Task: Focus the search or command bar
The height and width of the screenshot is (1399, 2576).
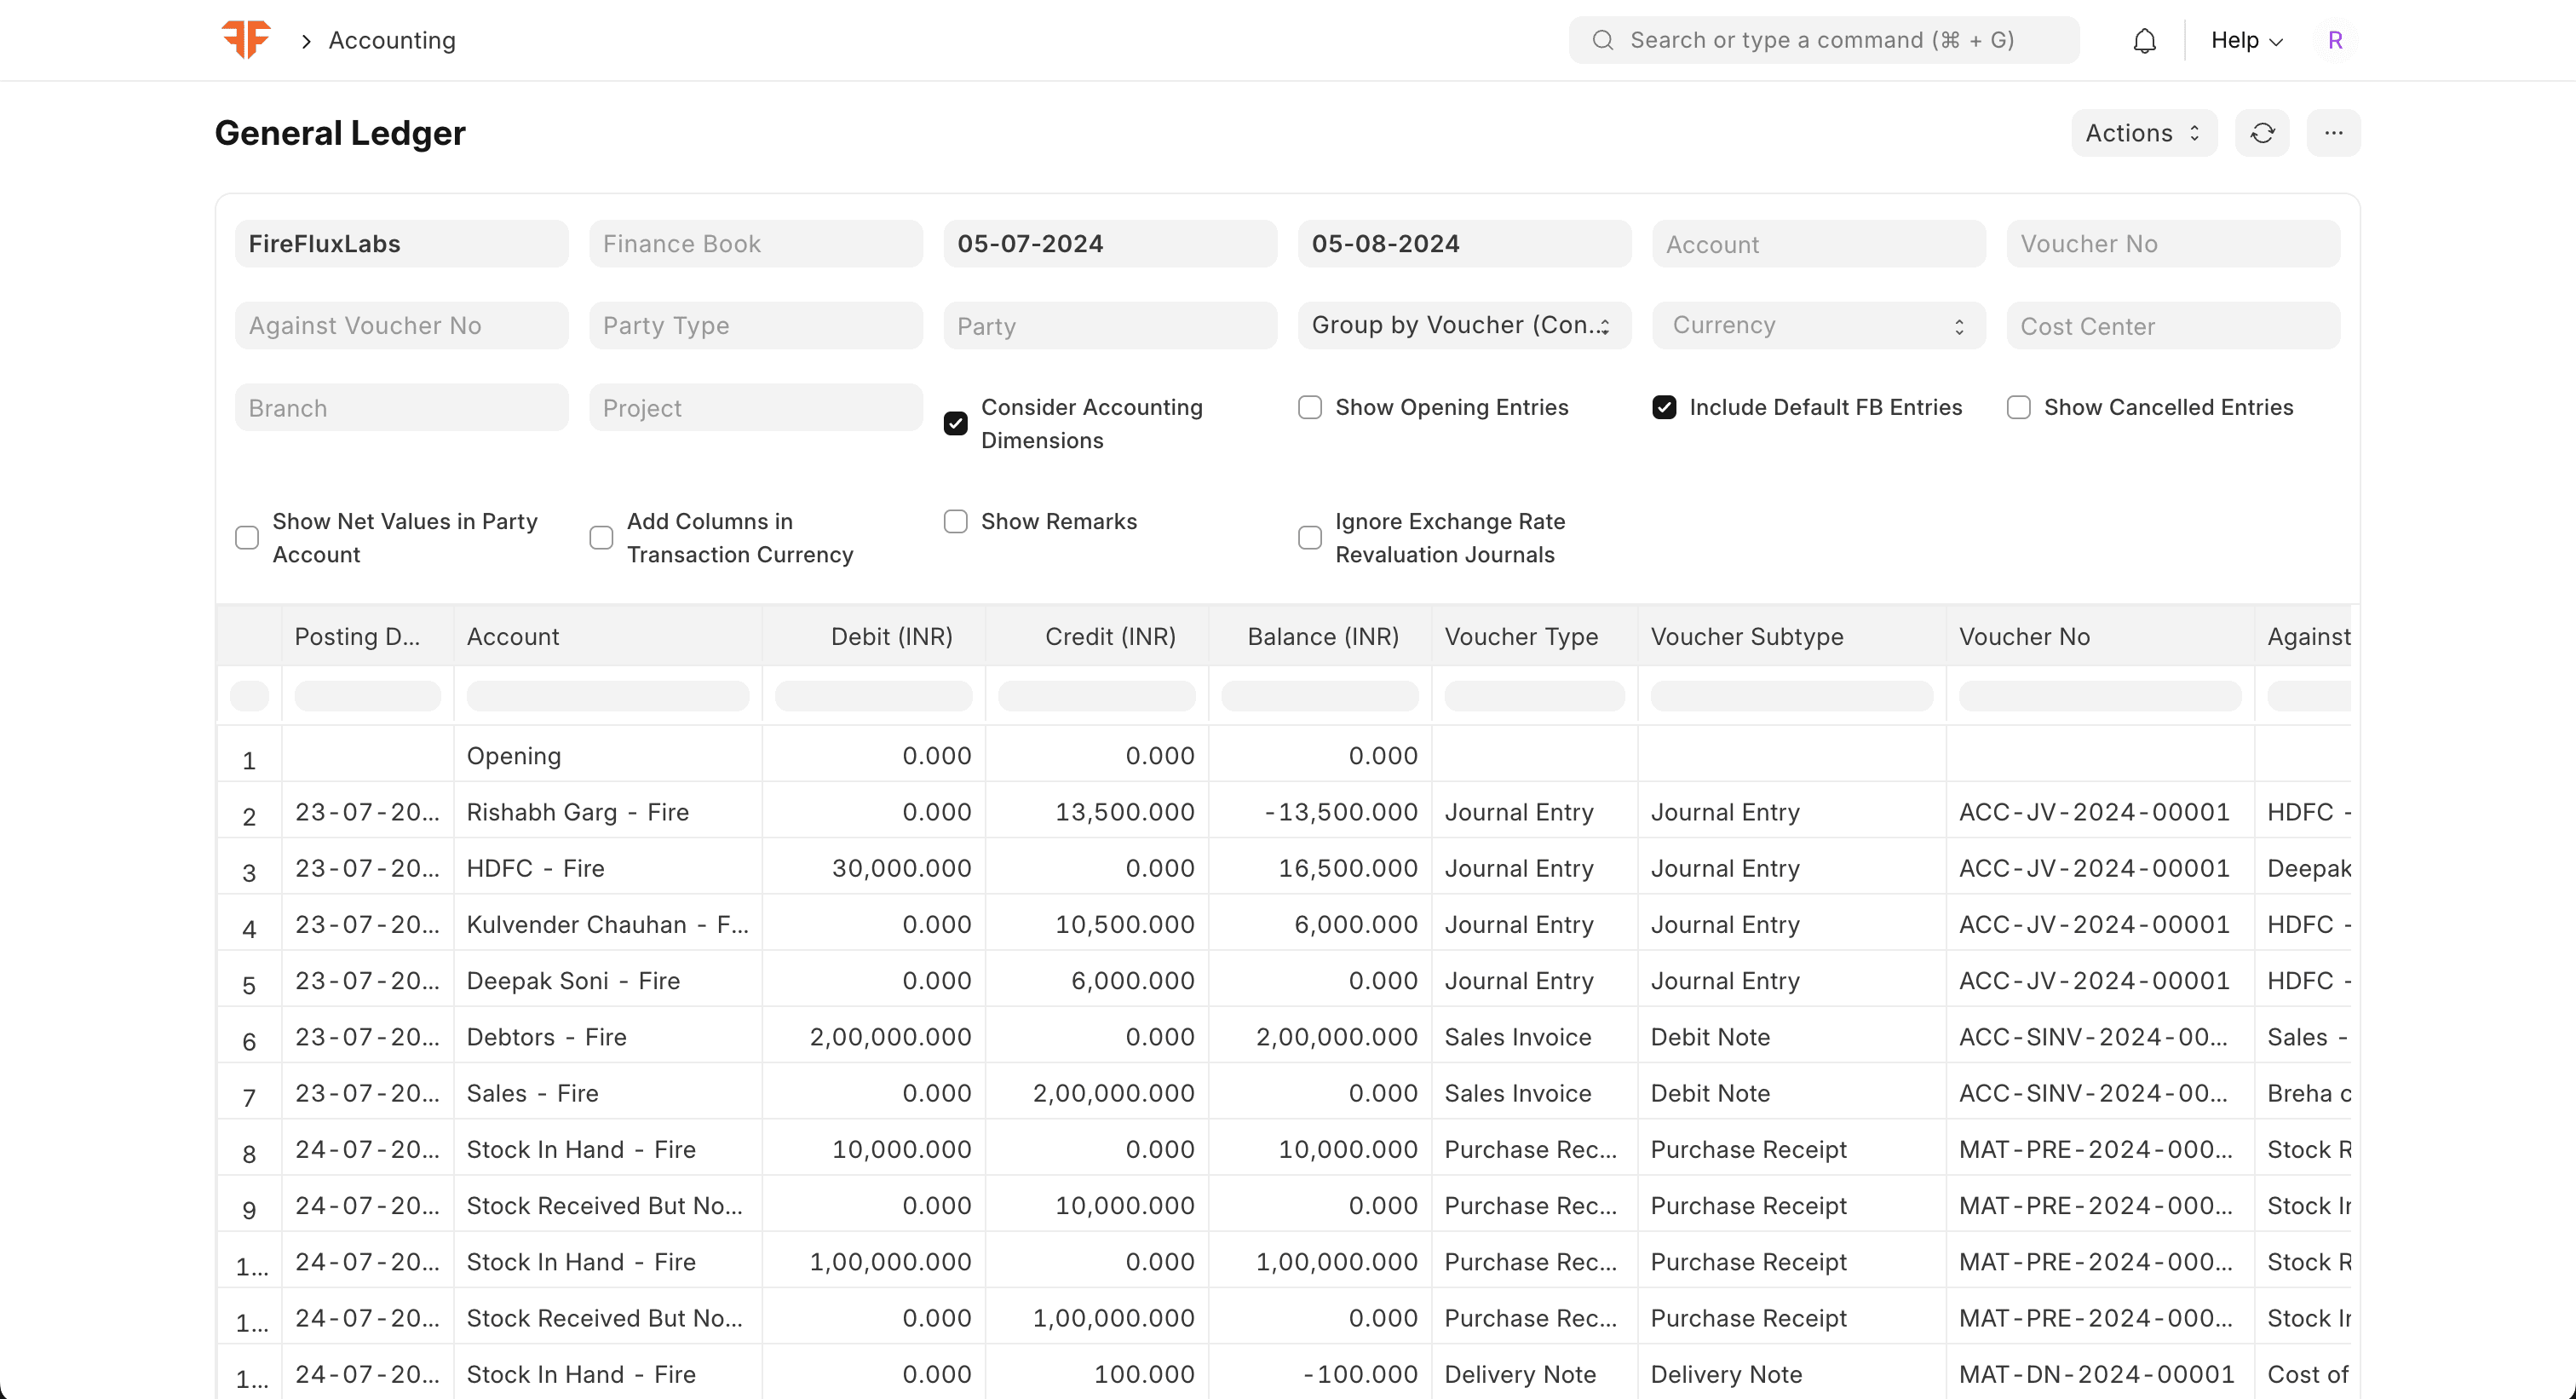Action: (1824, 40)
